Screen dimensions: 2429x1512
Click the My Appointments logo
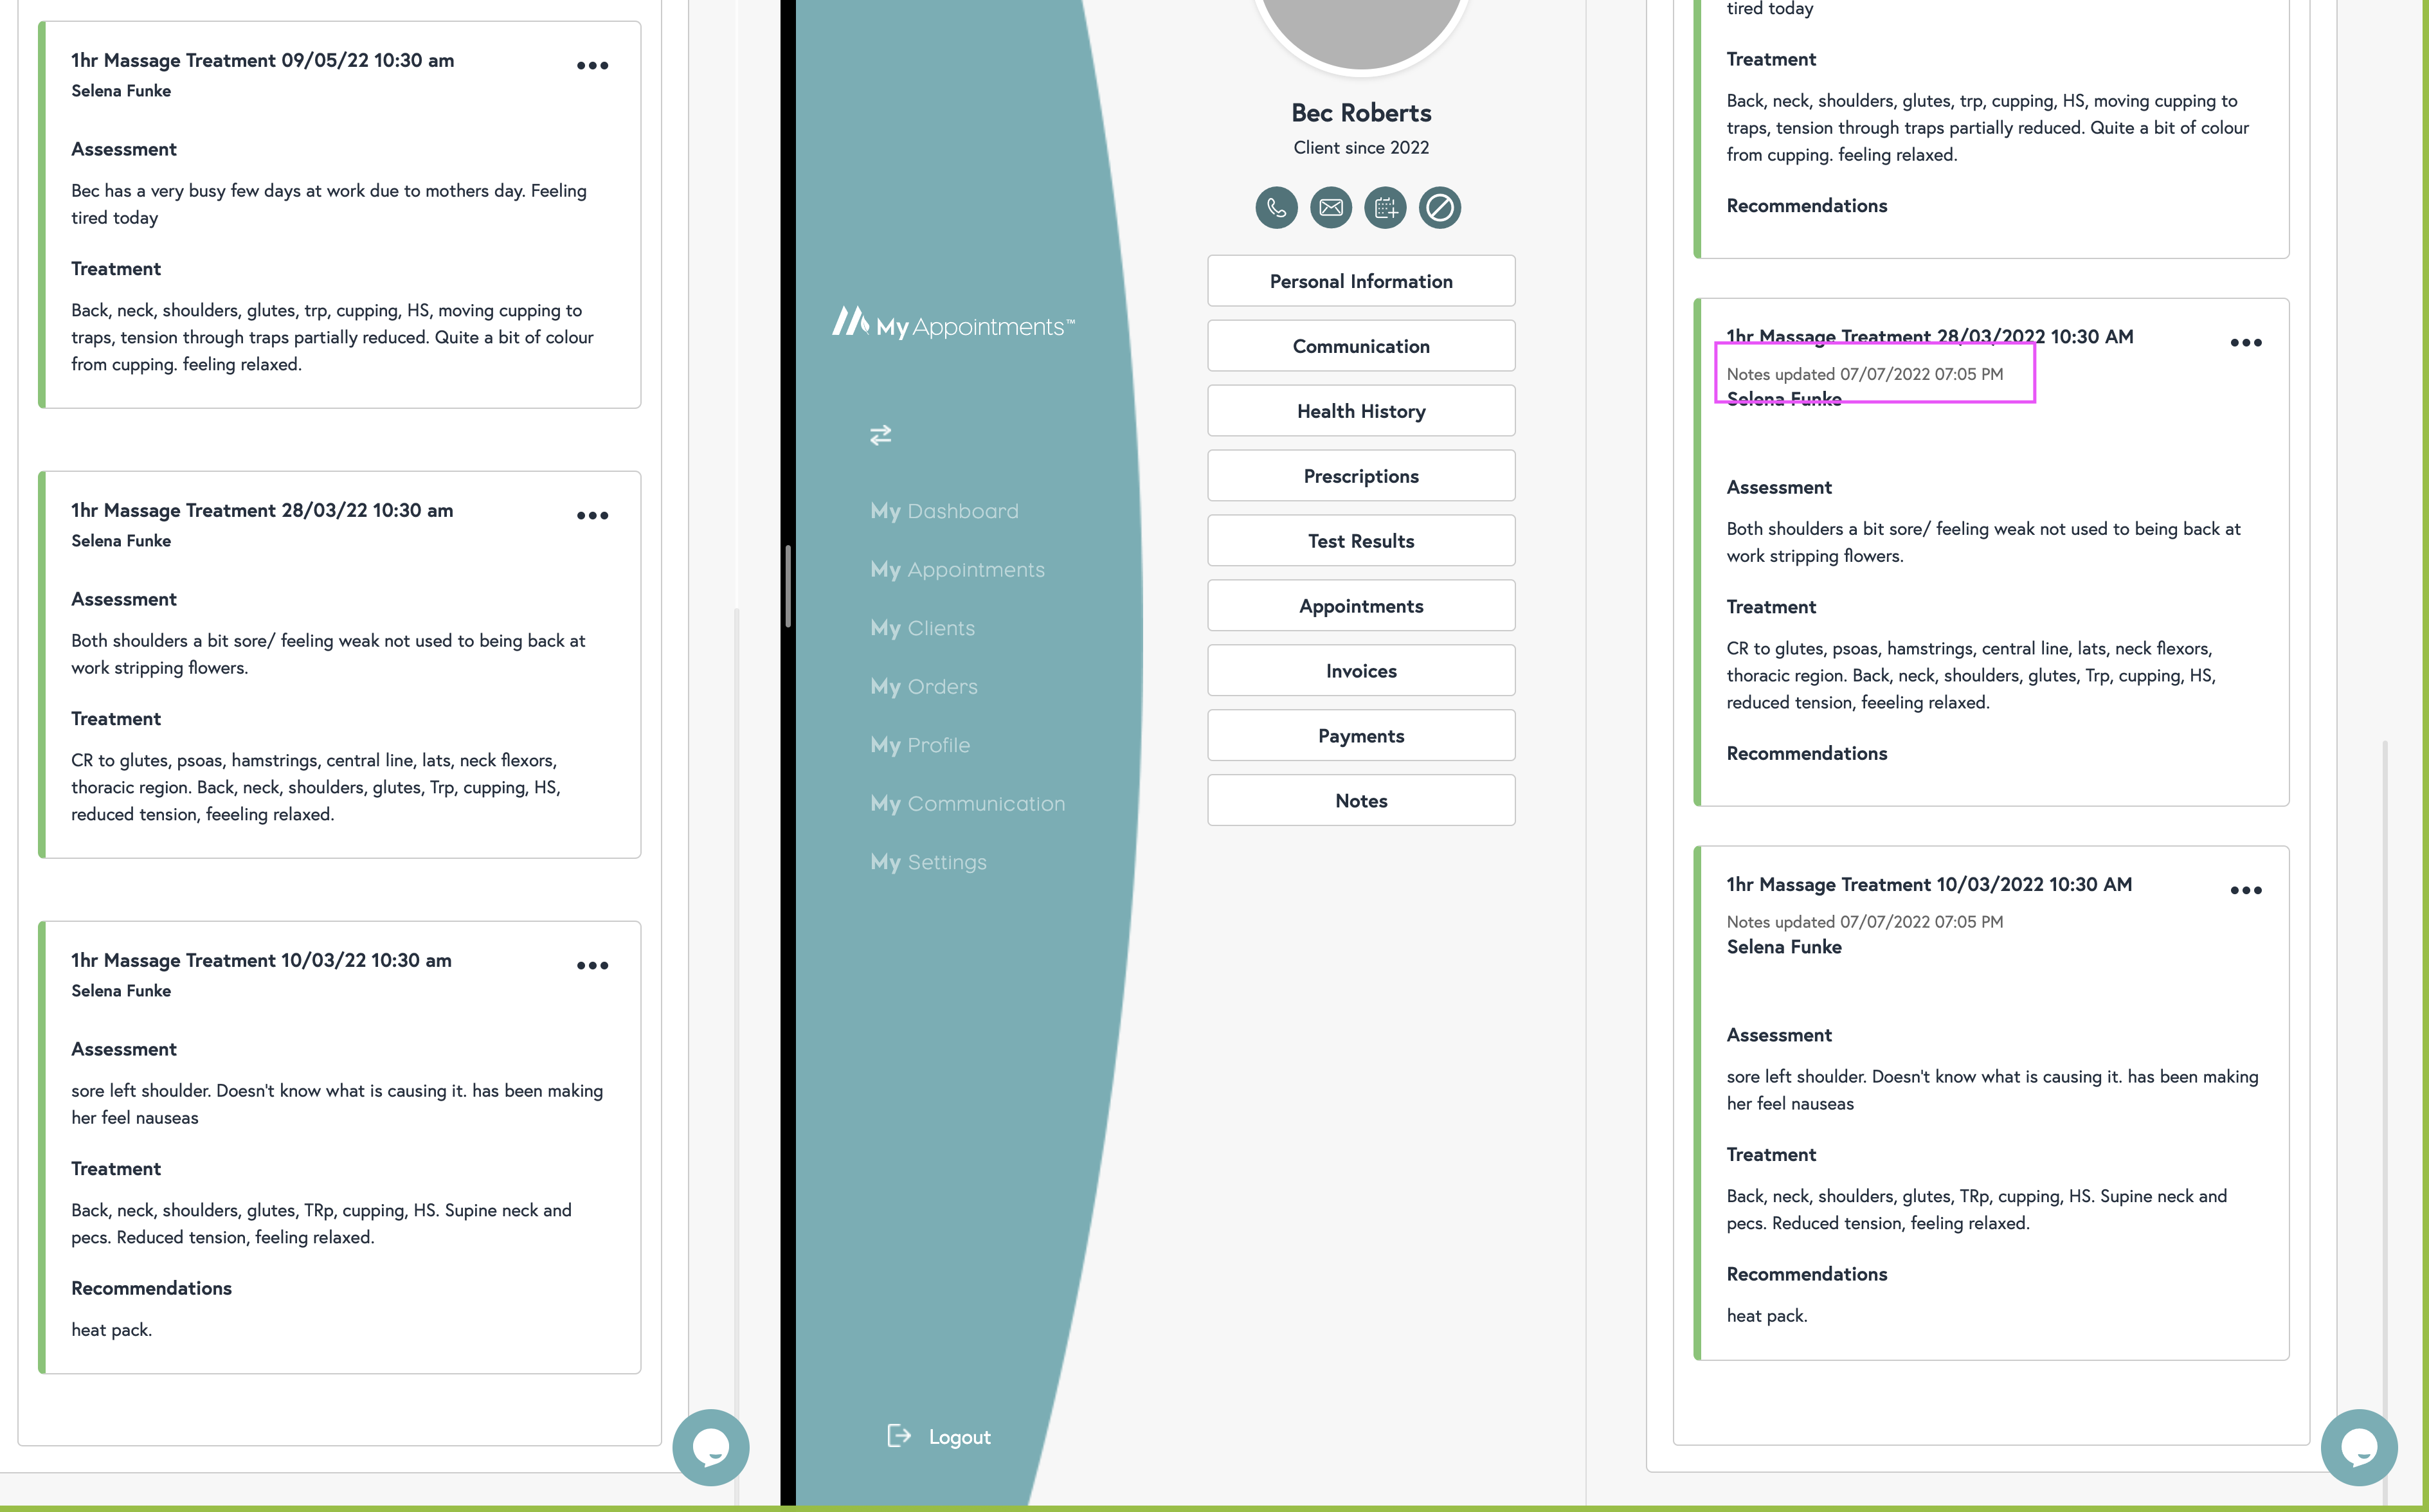(x=953, y=324)
